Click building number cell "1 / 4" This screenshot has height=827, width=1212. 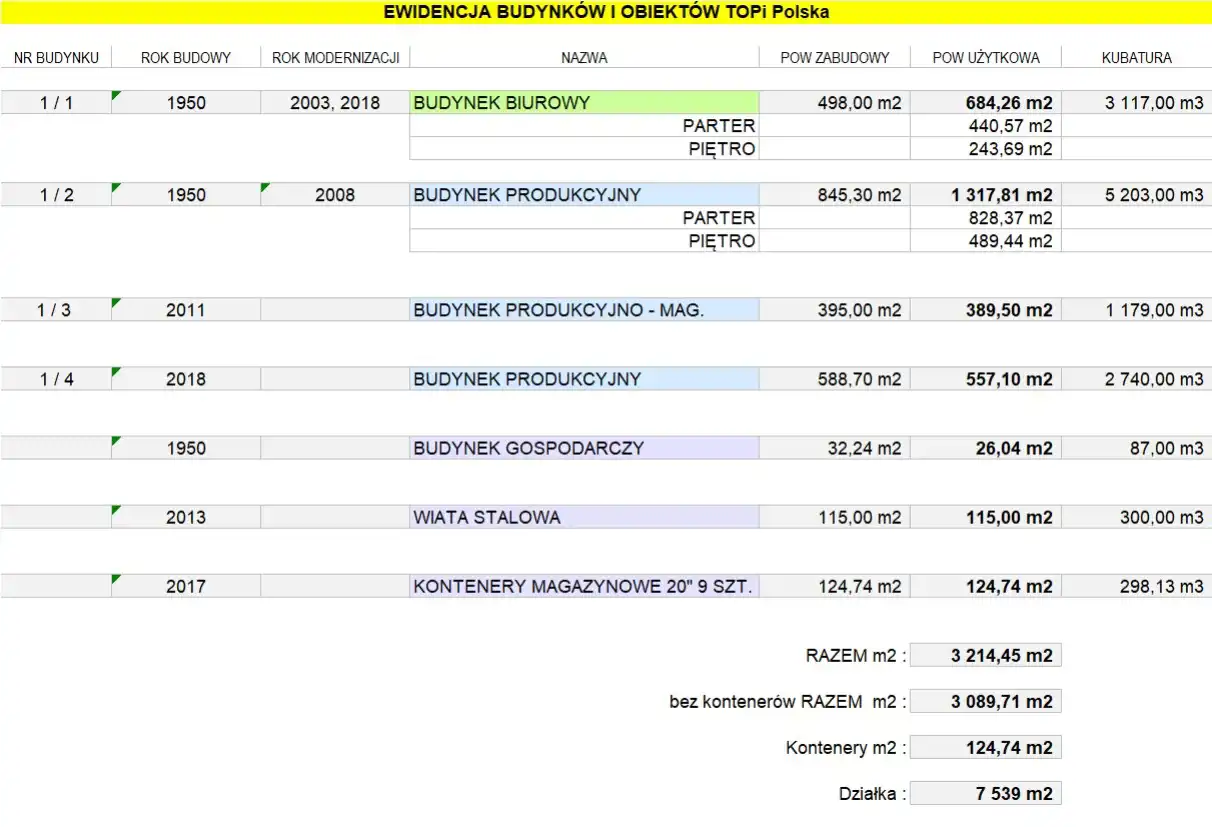(x=56, y=378)
